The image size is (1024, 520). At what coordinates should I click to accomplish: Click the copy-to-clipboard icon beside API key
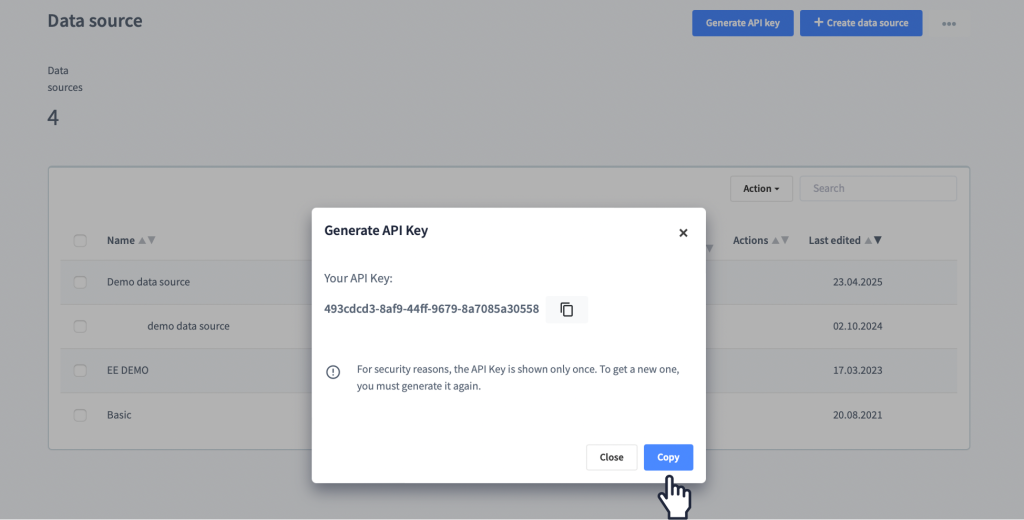[566, 309]
